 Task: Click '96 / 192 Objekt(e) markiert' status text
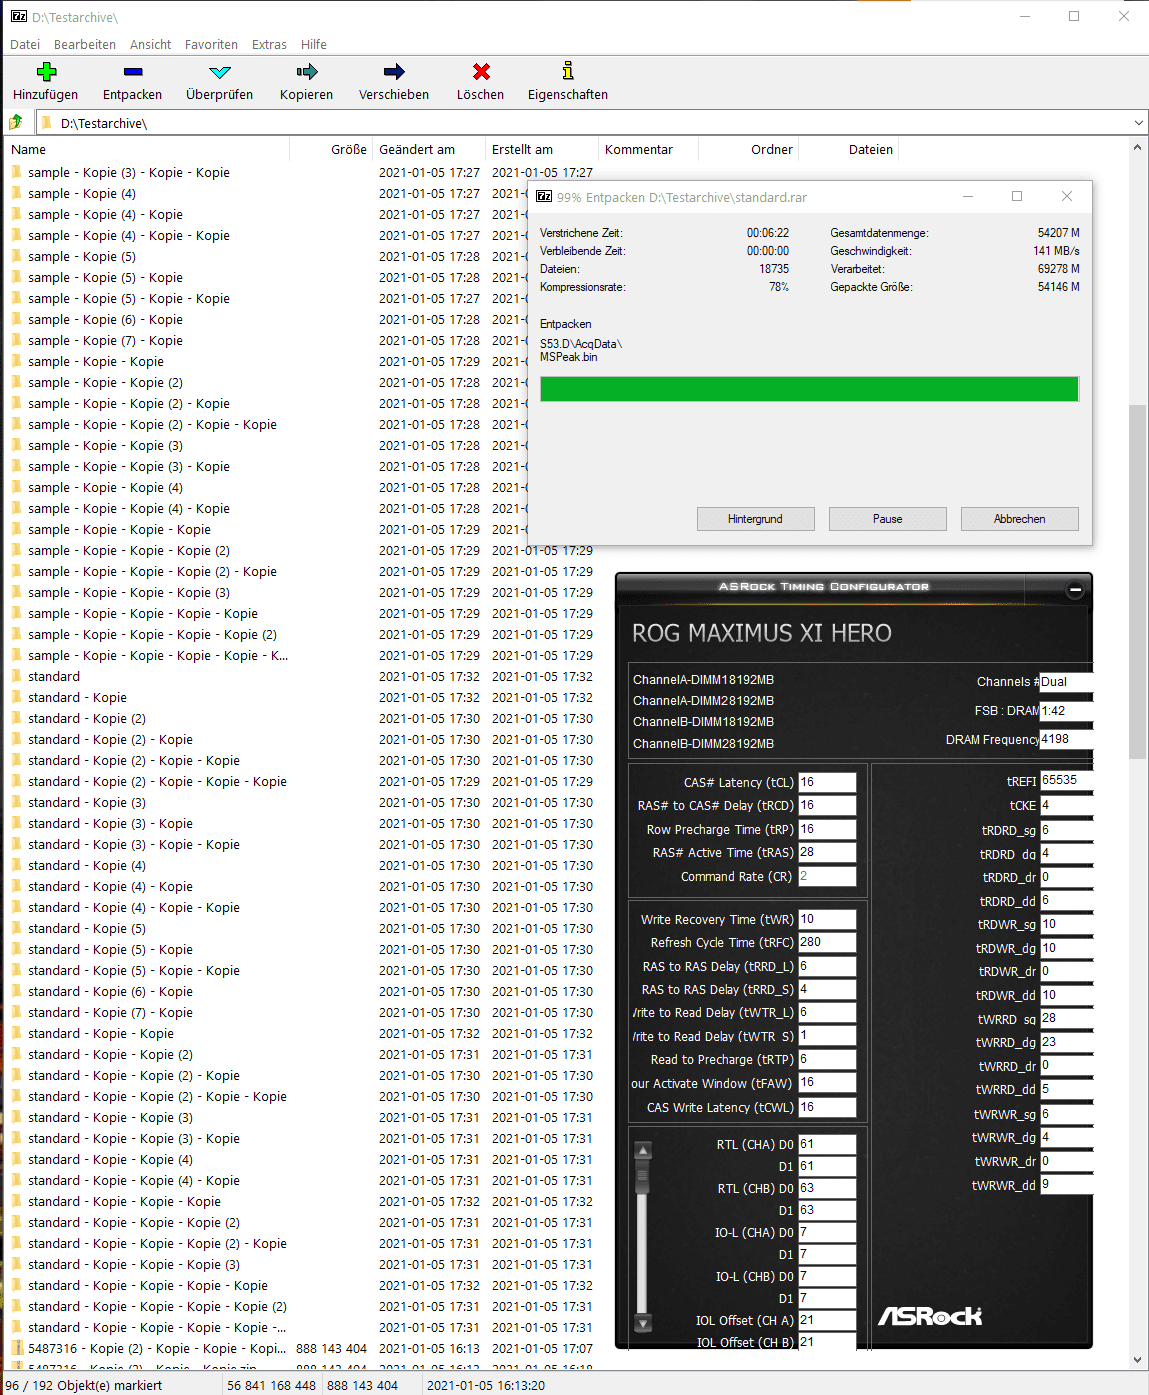(83, 1385)
